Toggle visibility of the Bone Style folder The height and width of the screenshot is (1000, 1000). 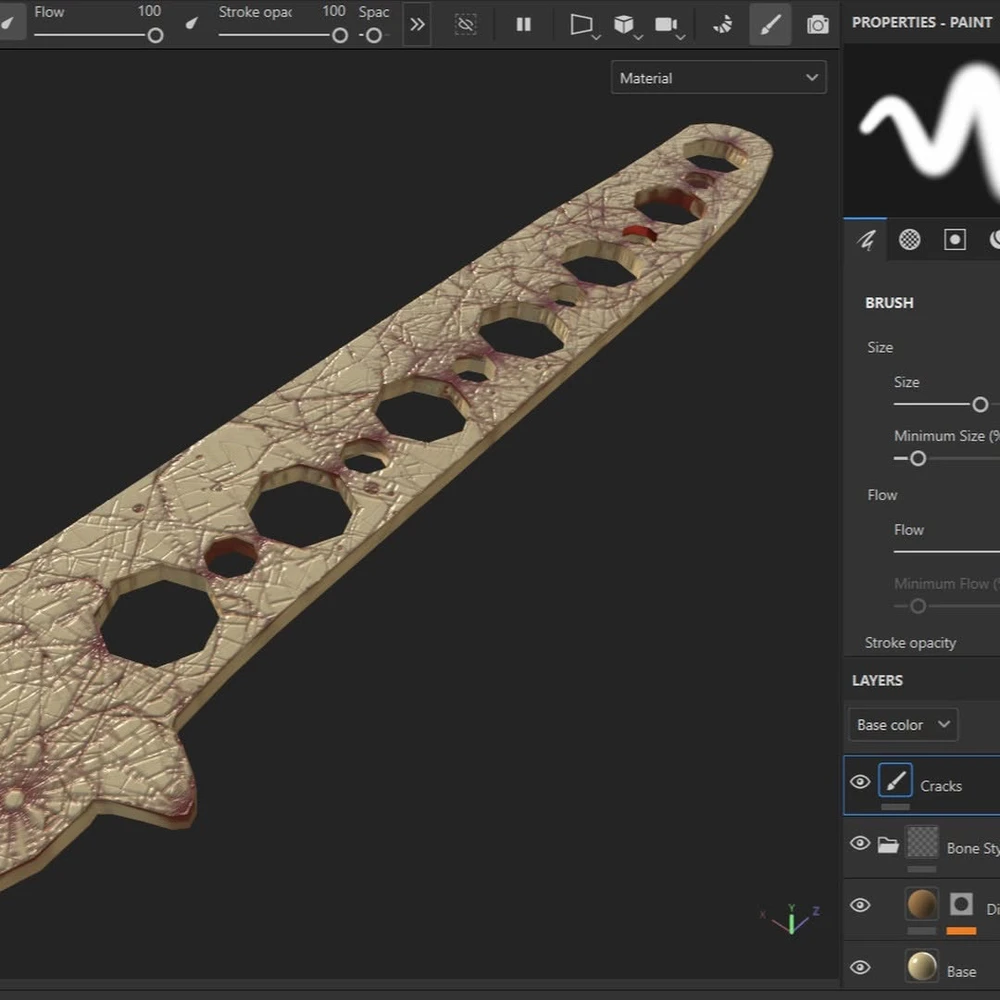pyautogui.click(x=860, y=844)
